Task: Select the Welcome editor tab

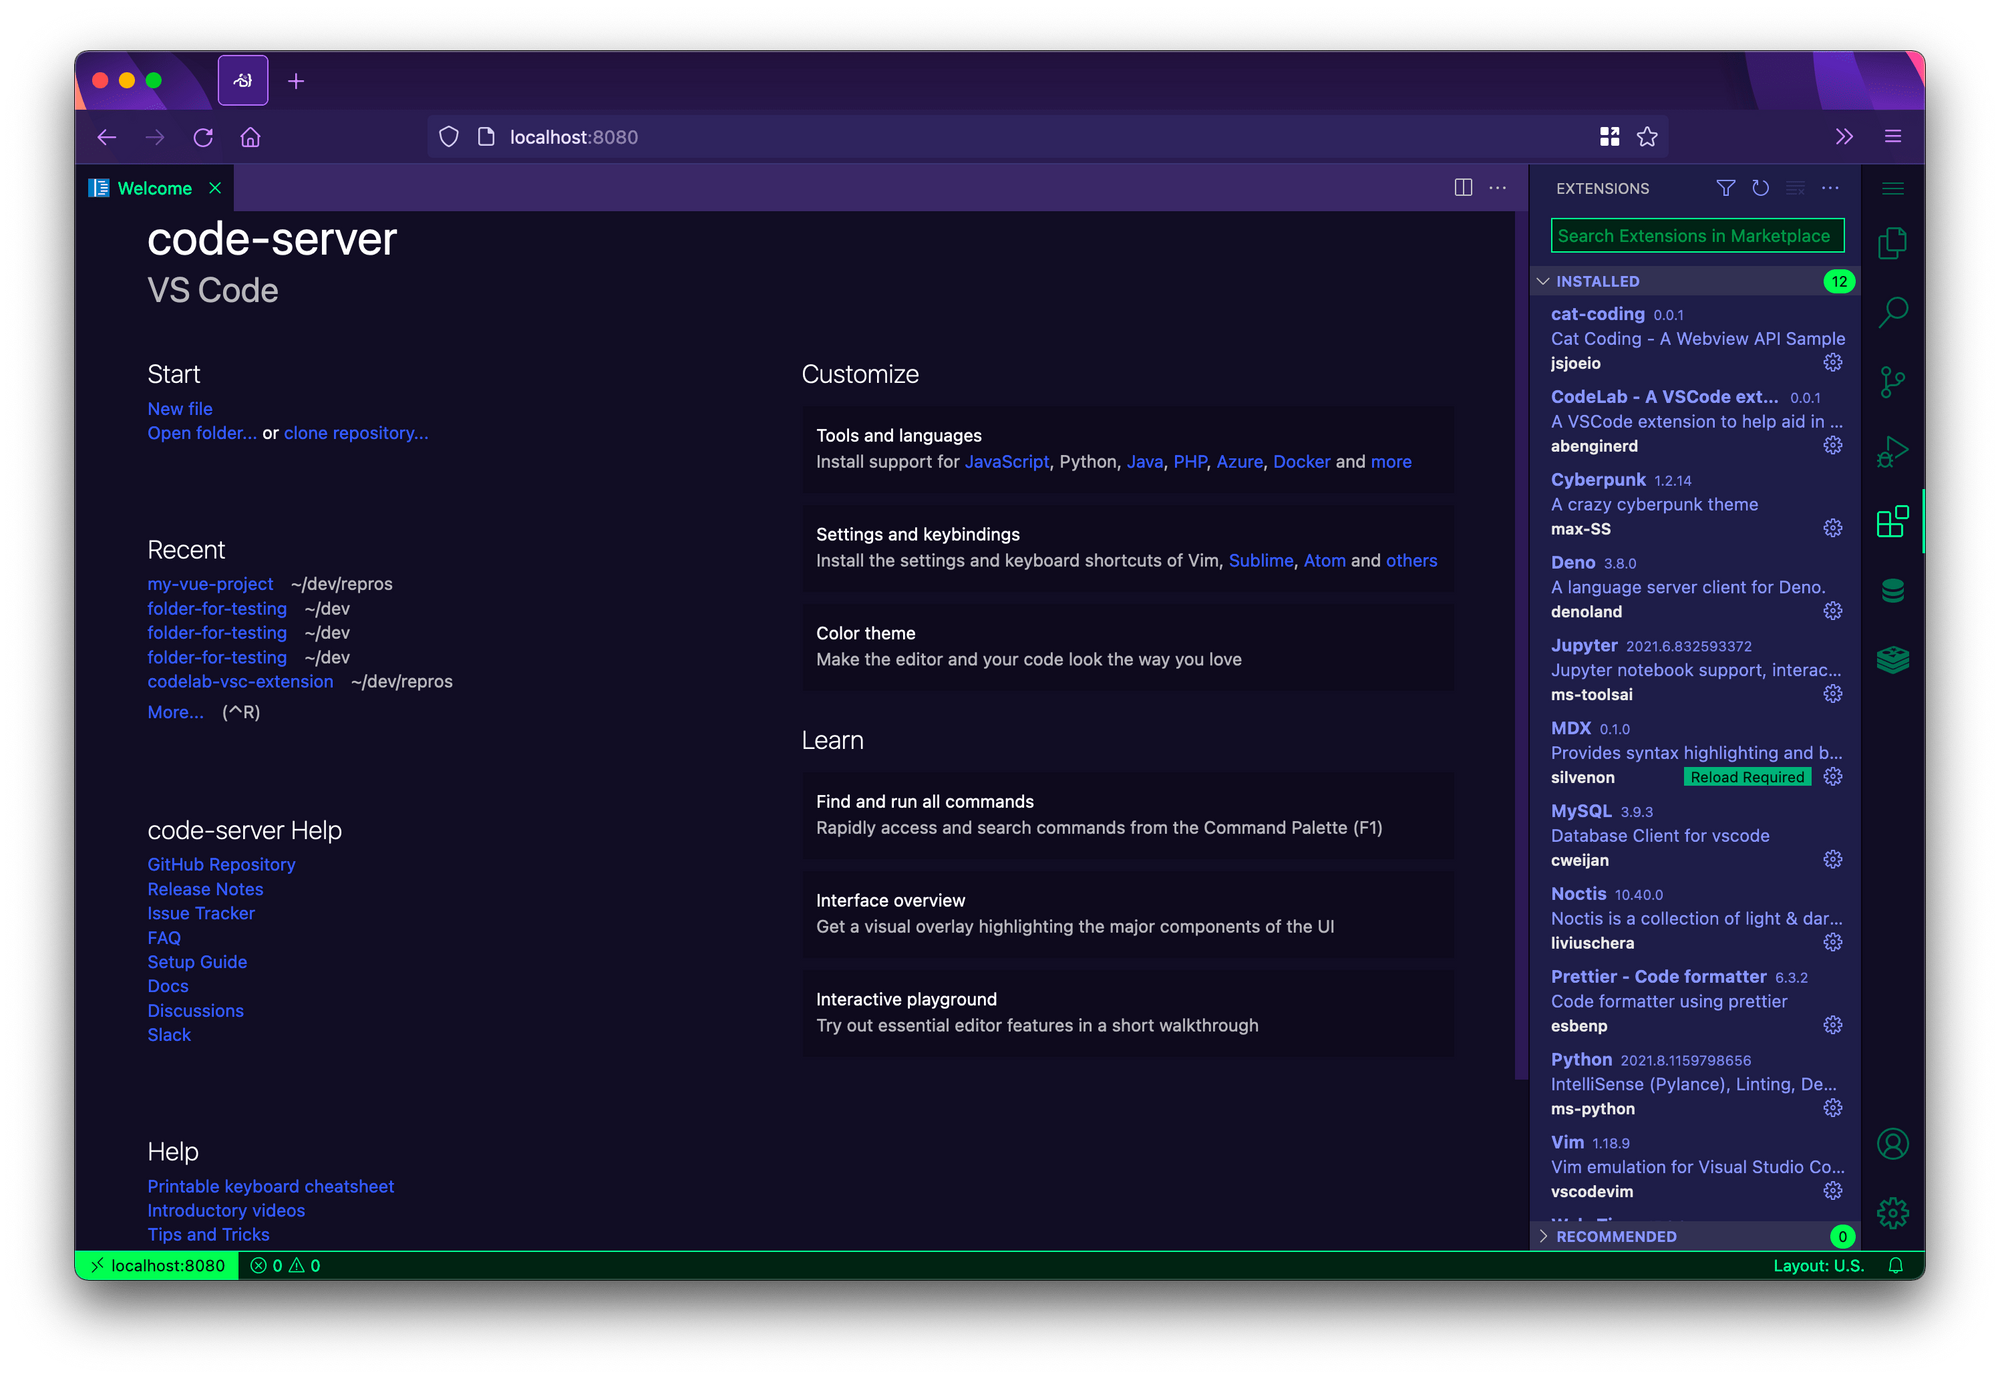Action: [x=154, y=188]
